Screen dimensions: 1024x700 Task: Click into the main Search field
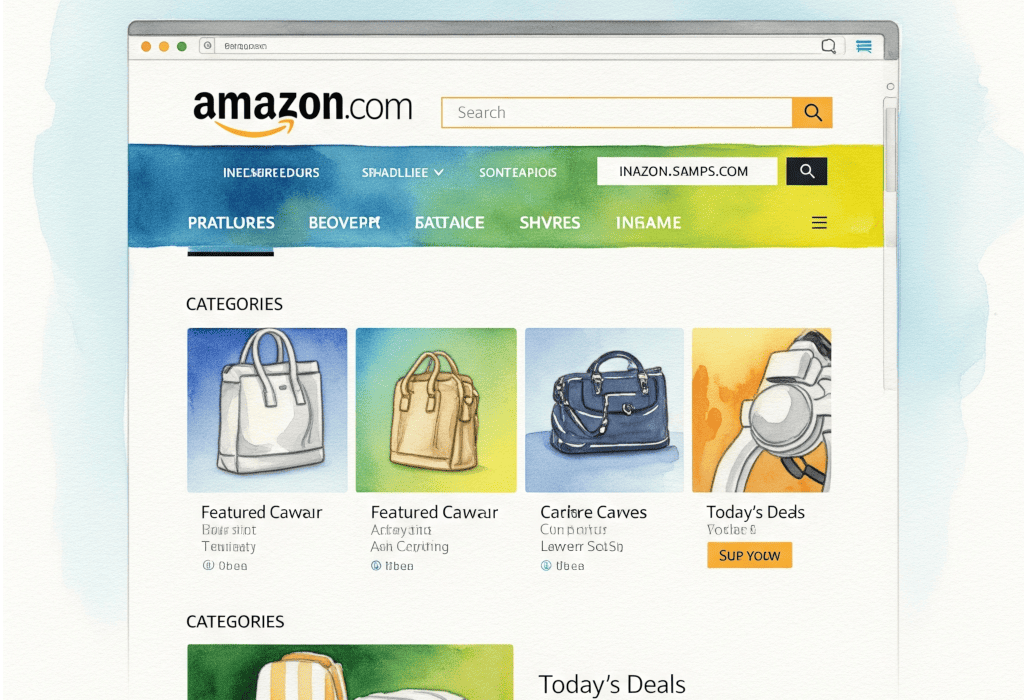616,112
